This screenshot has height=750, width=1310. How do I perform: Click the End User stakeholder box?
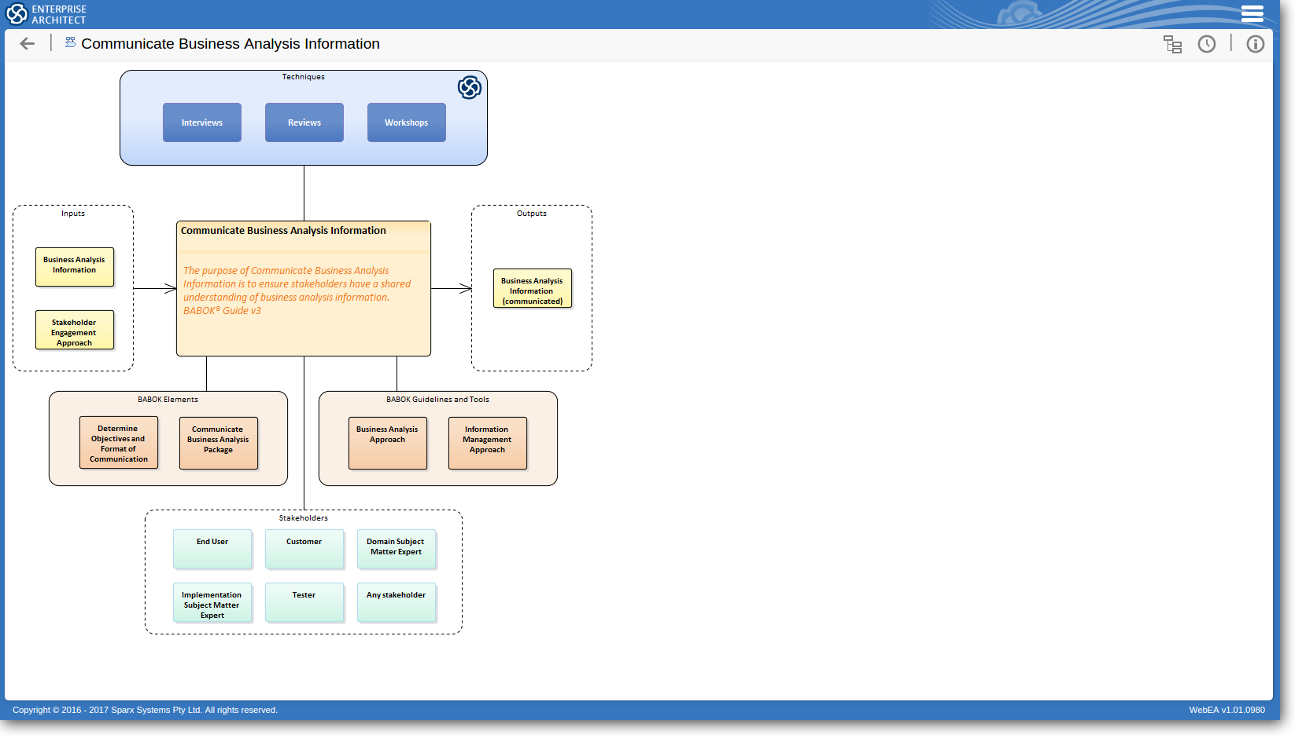coord(212,548)
